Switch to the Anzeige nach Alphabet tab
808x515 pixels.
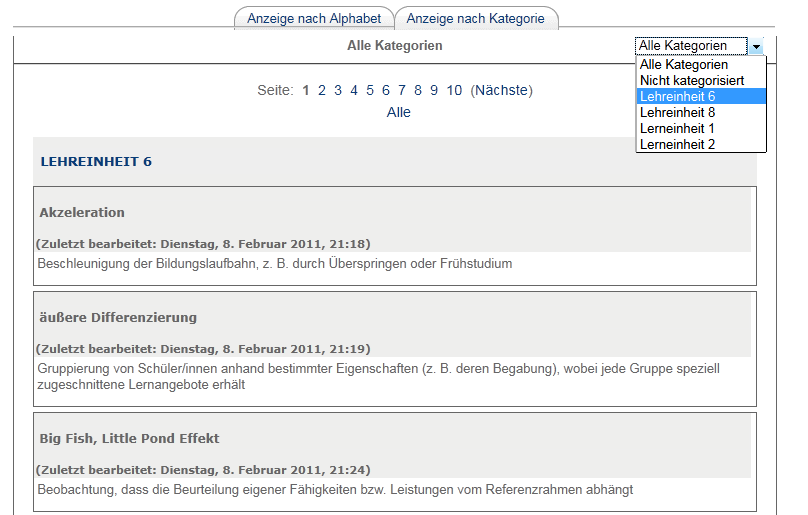314,19
